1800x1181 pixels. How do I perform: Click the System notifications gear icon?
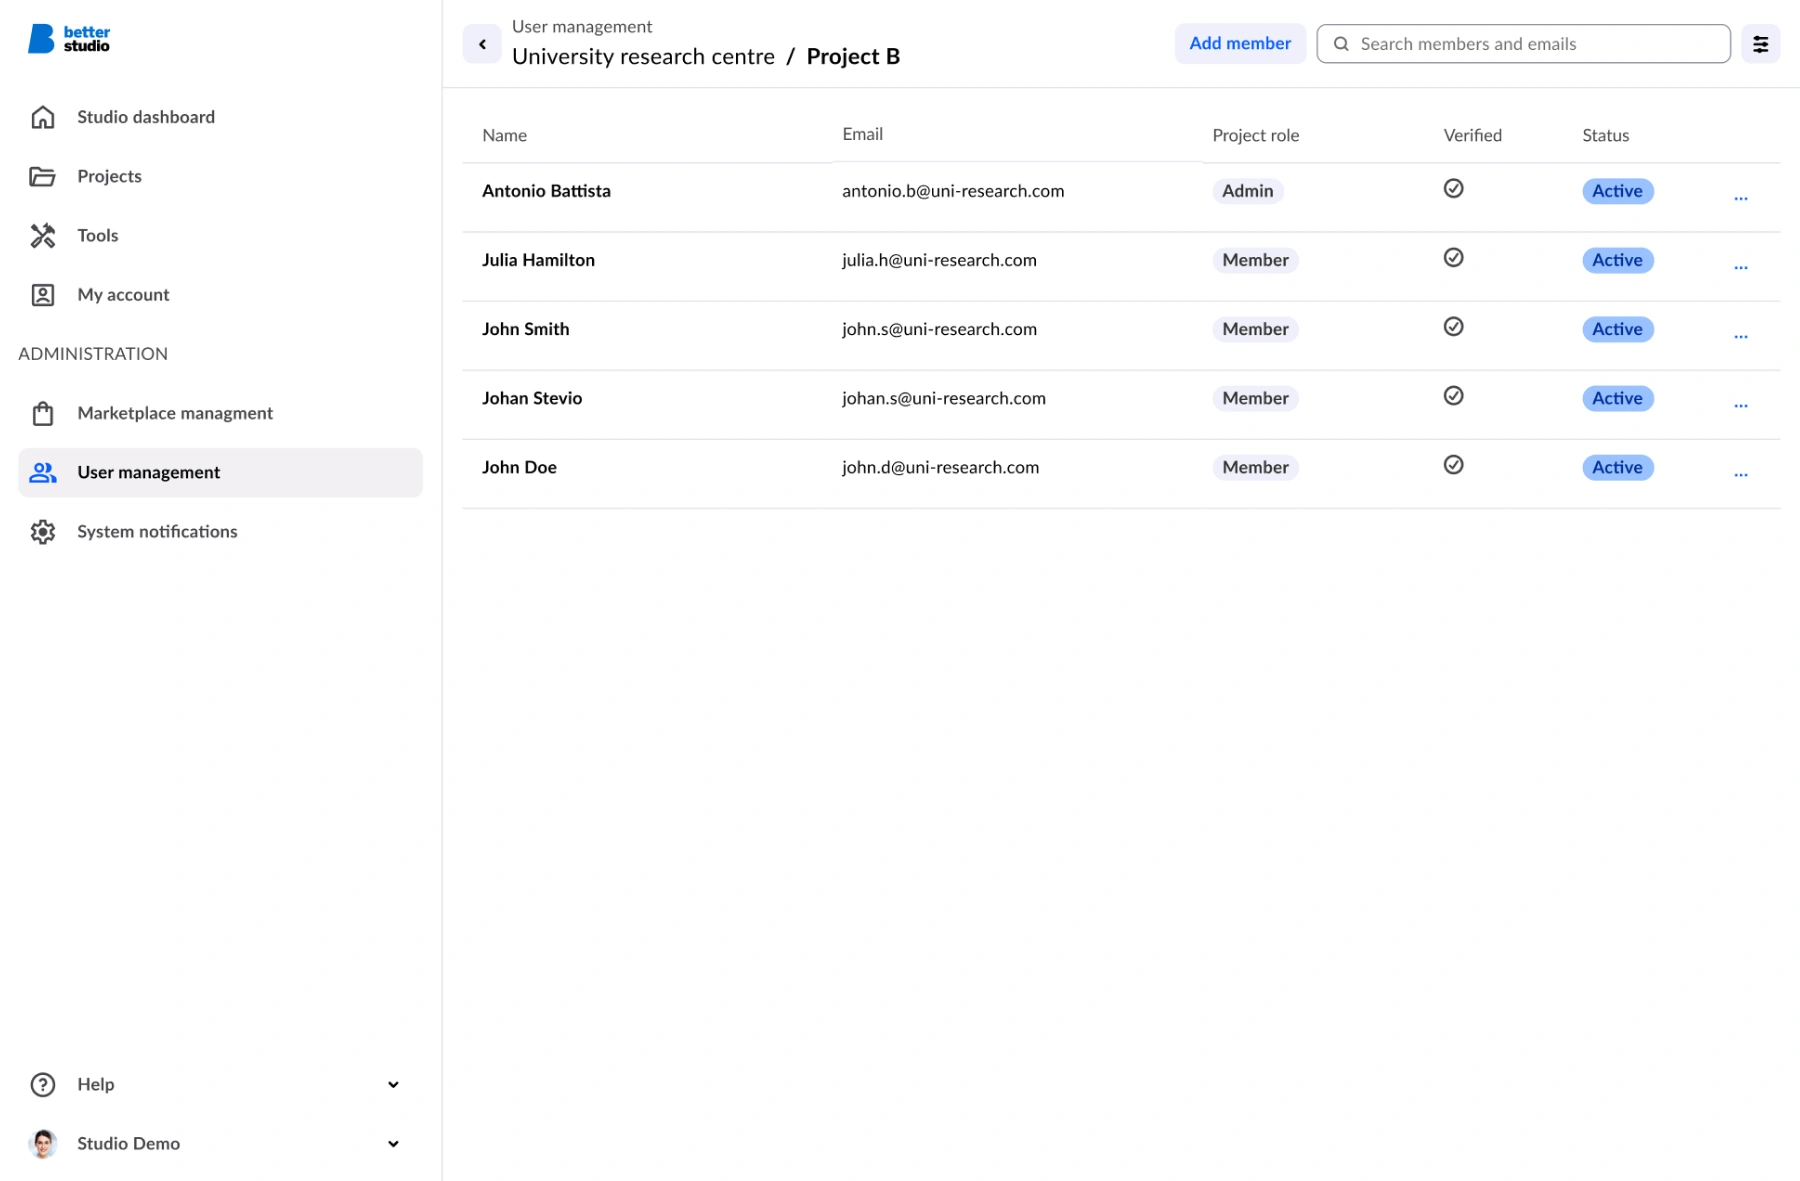coord(43,531)
